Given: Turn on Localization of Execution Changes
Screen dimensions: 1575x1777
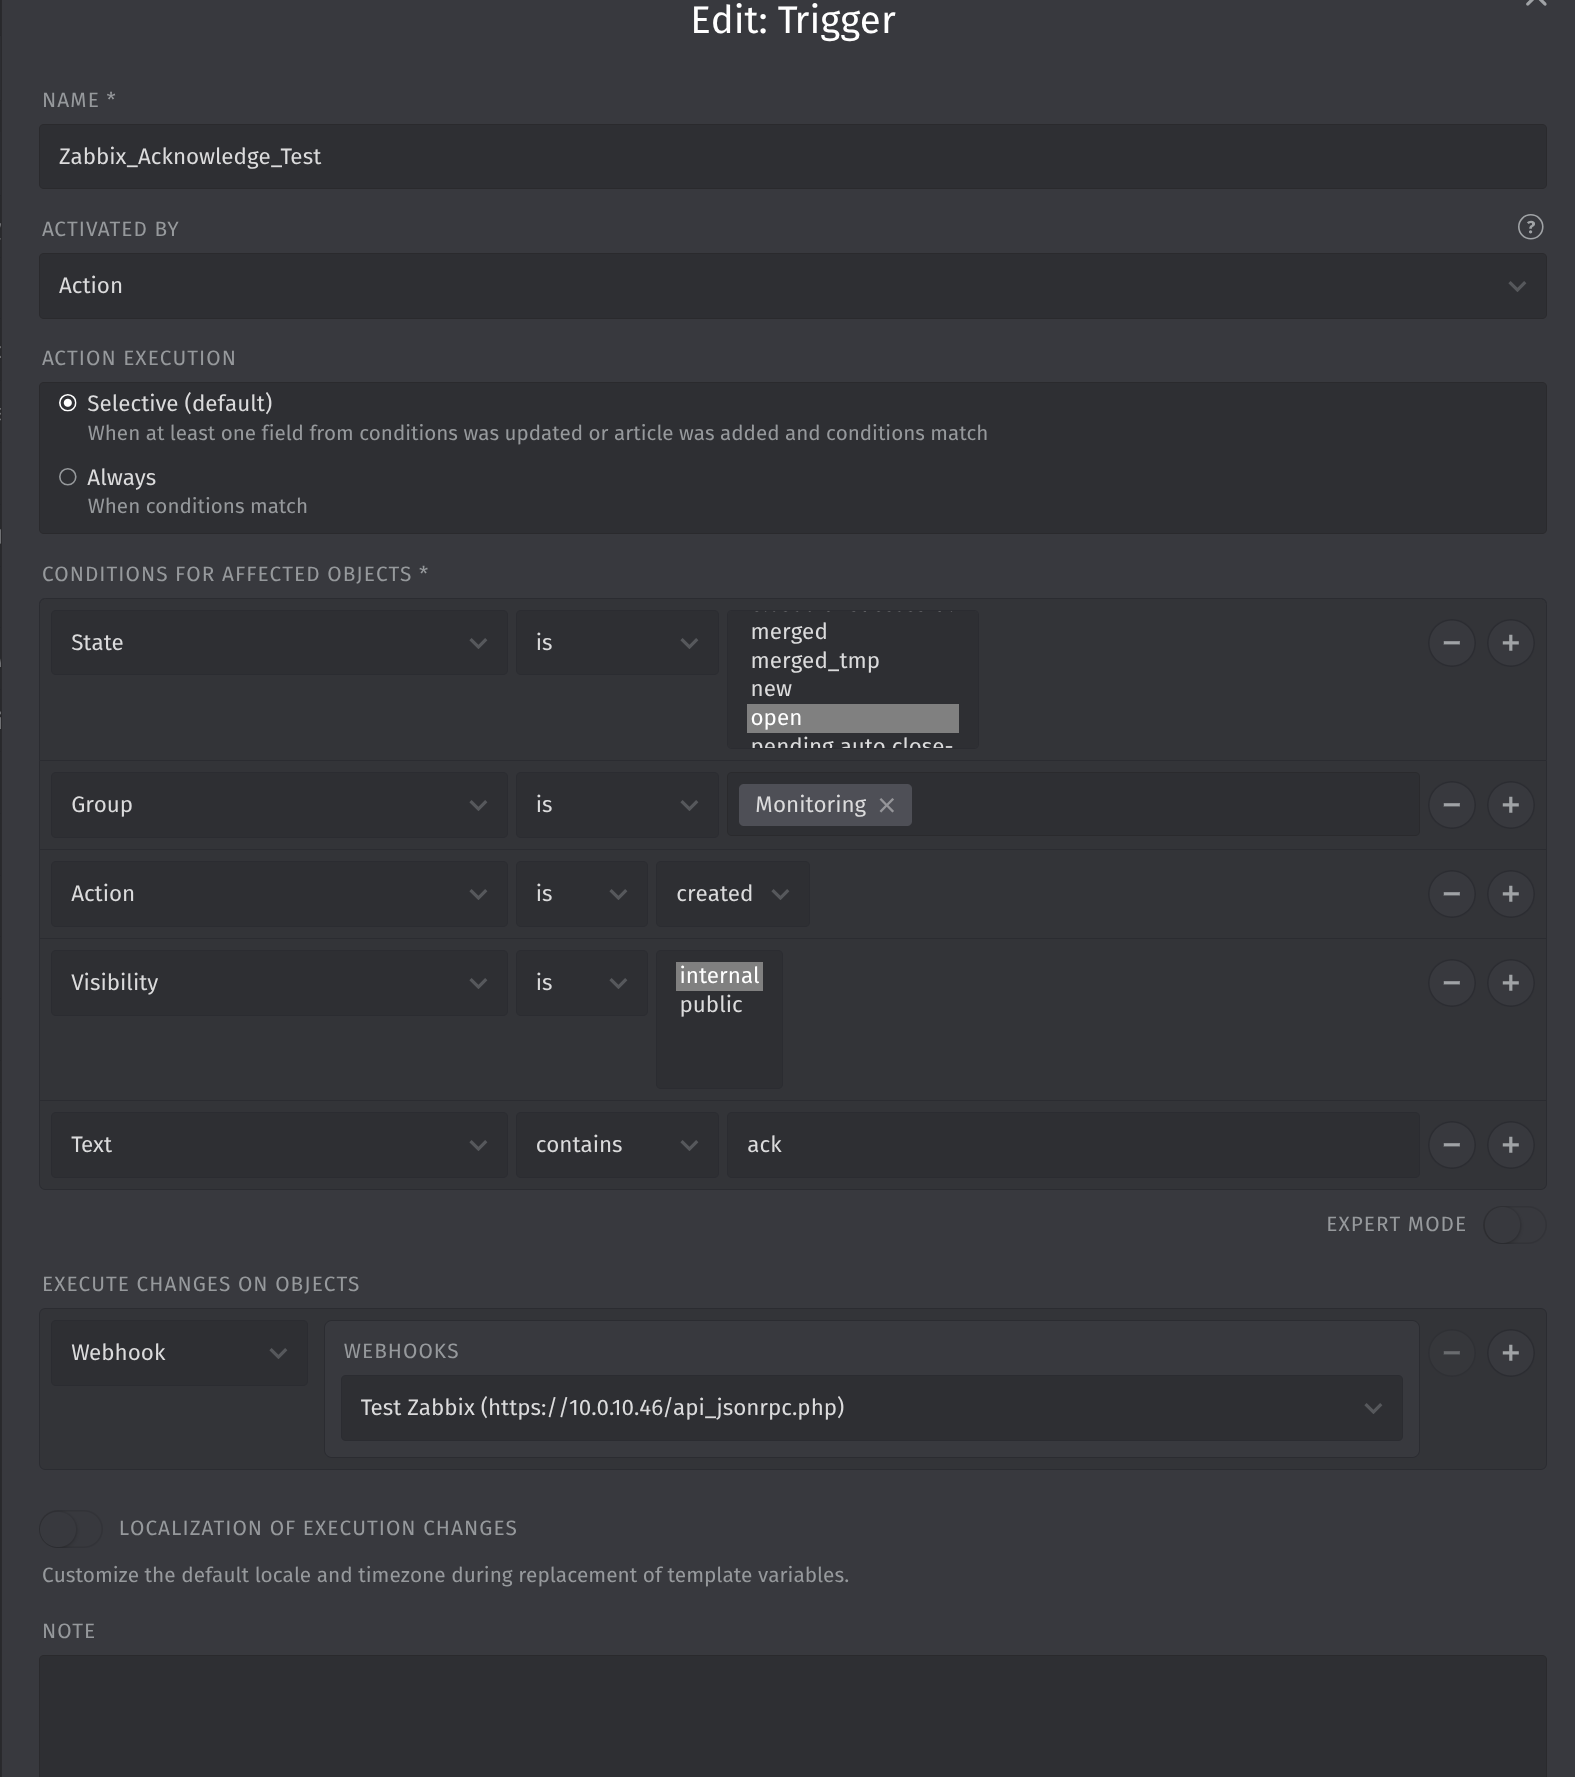Looking at the screenshot, I should click(x=71, y=1528).
